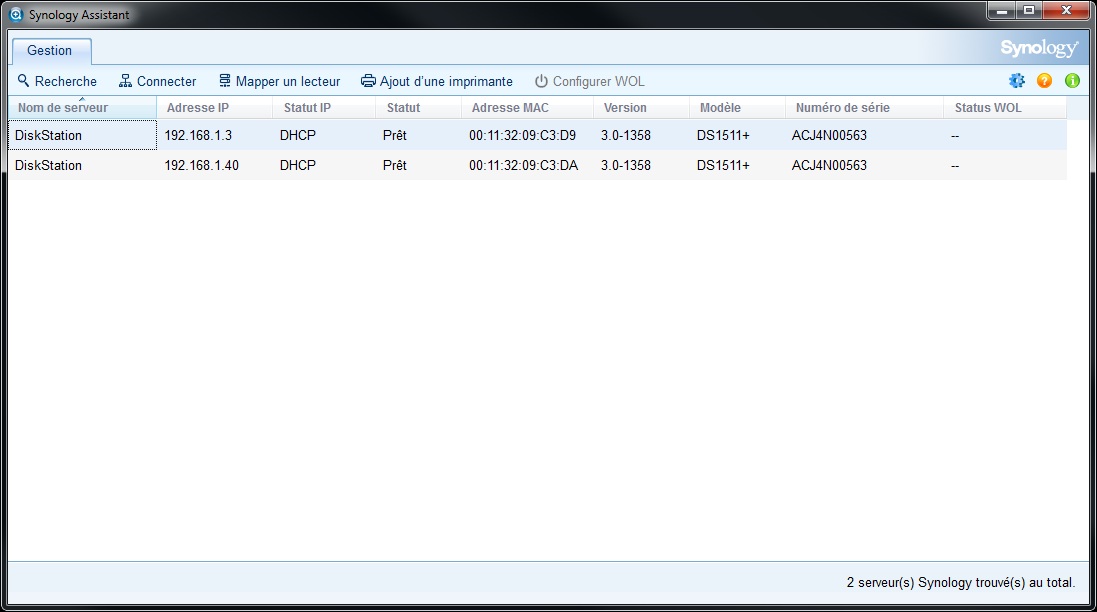Click MAC address 00:11:32:09:C3:D9
1097x612 pixels.
tap(523, 135)
